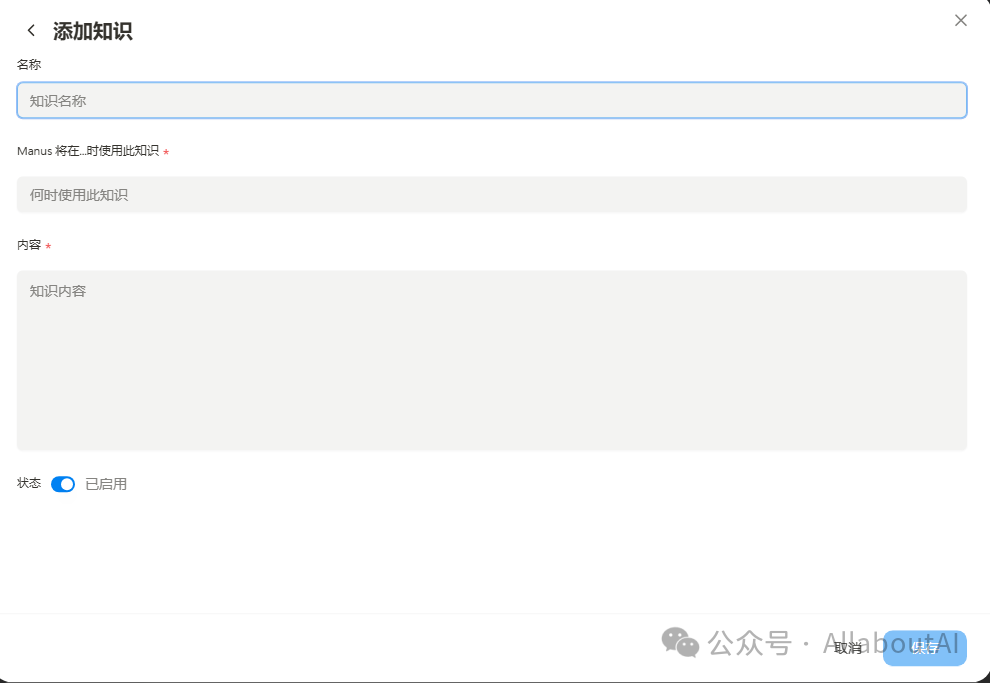Click into the 知识内容 text area

point(491,360)
